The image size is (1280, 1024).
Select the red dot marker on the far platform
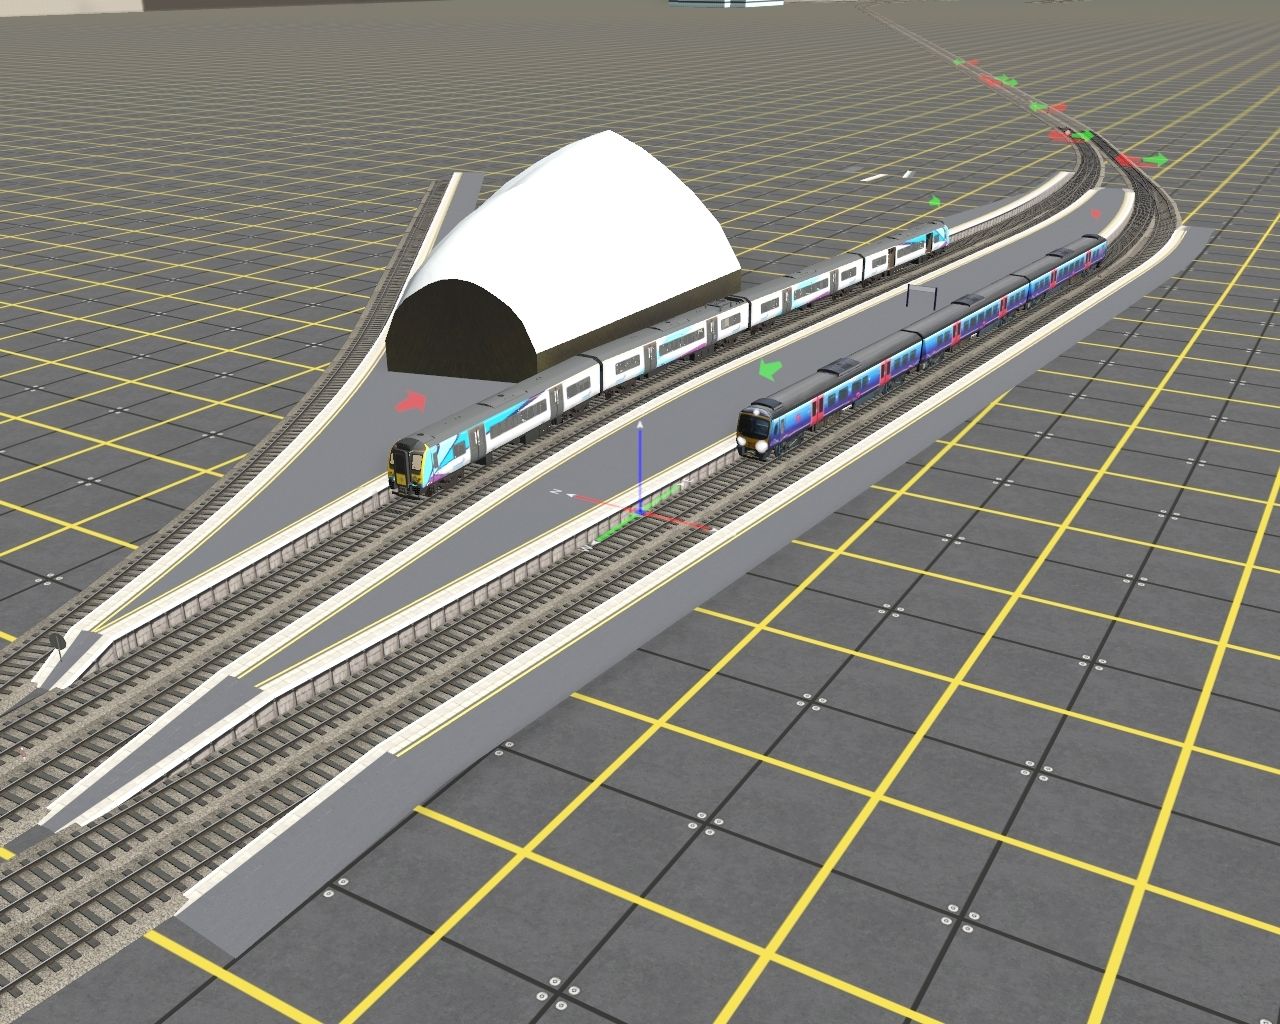coord(1096,213)
